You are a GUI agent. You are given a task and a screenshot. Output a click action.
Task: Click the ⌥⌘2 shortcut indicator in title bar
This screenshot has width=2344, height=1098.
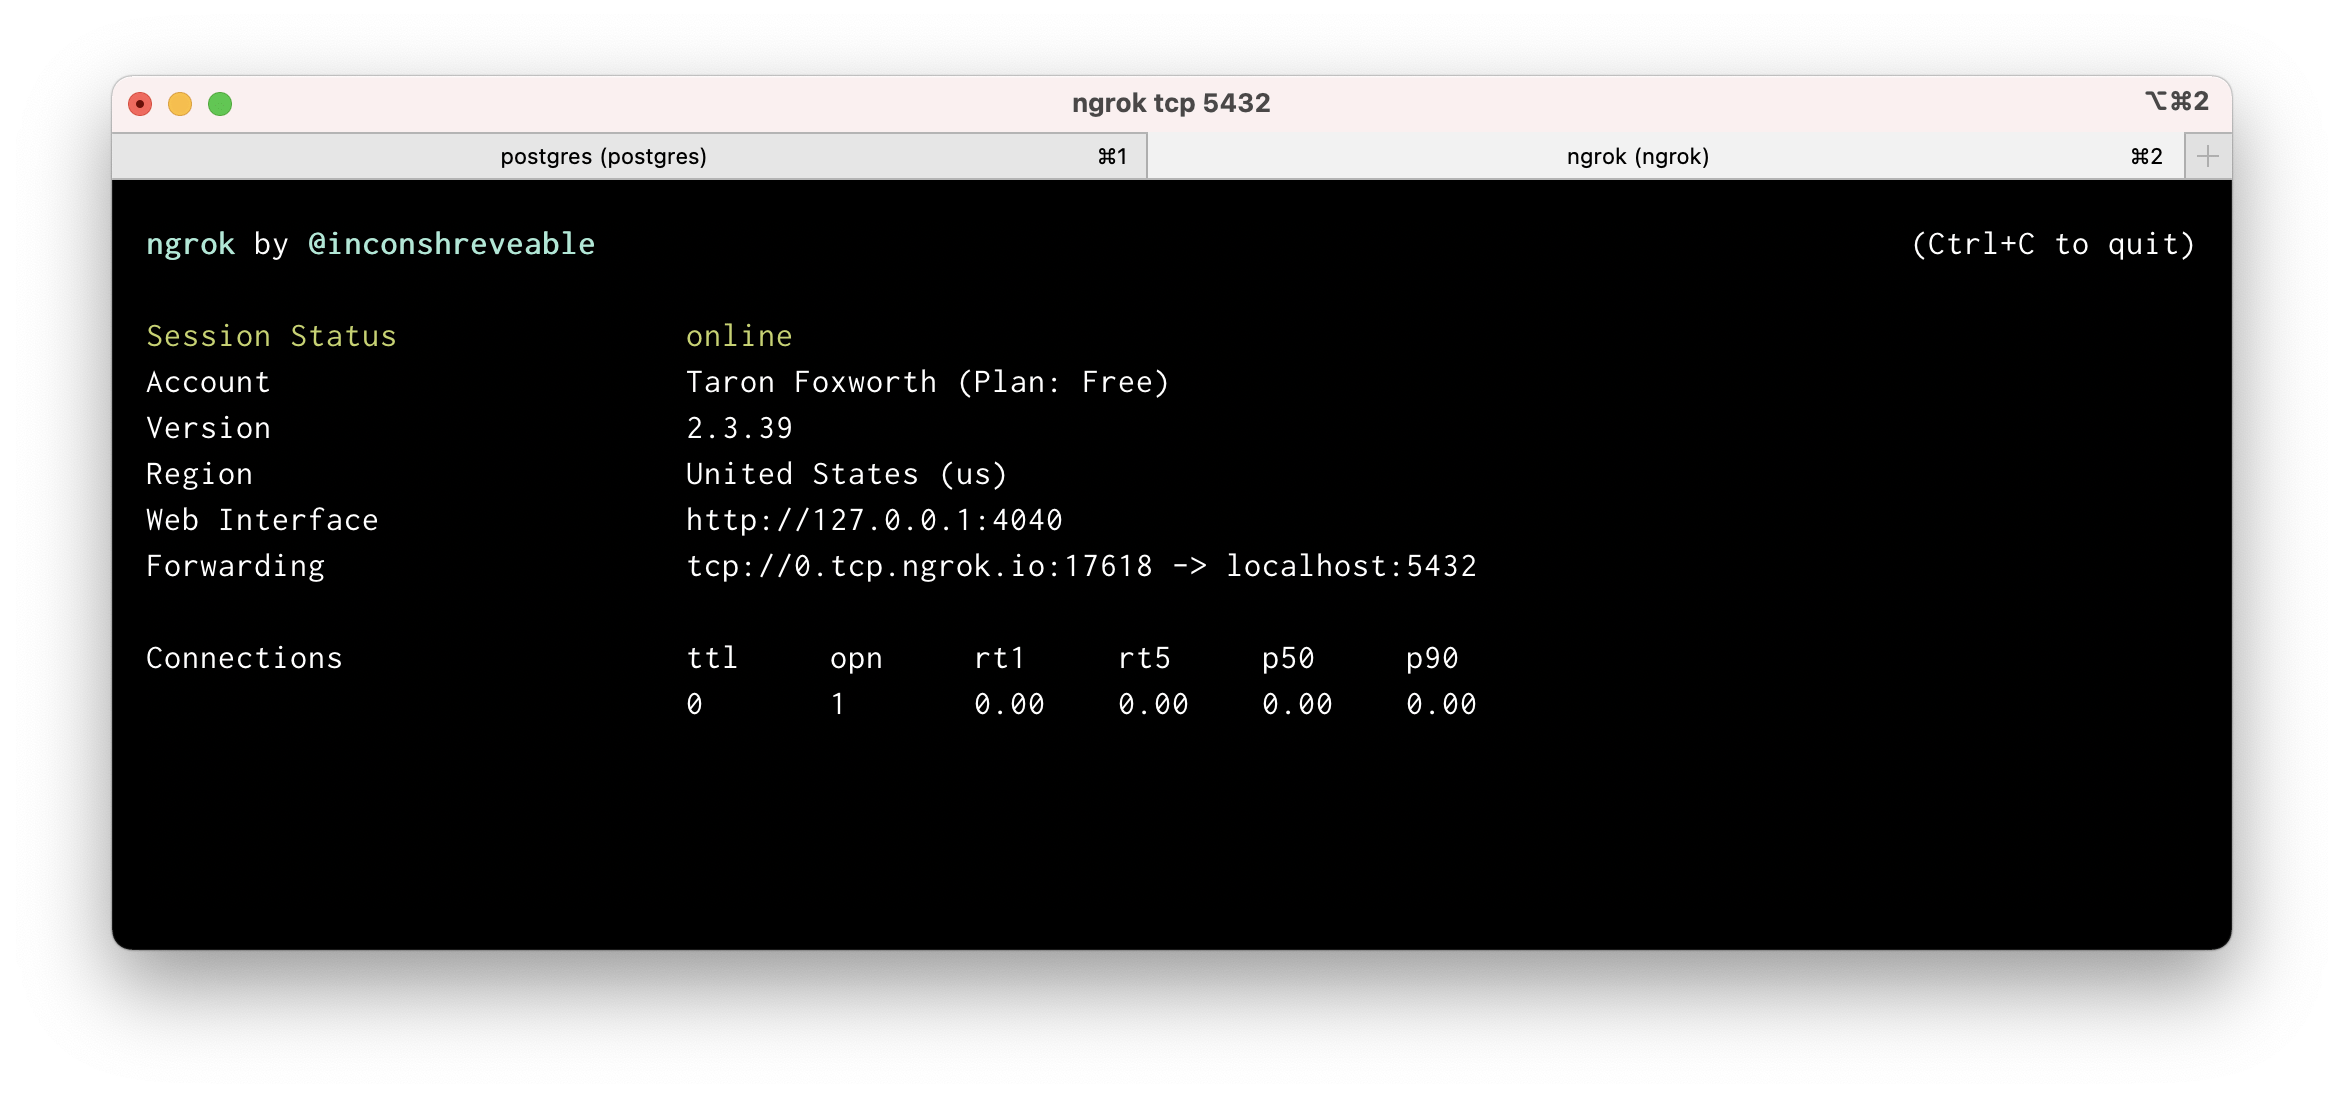pos(2176,101)
